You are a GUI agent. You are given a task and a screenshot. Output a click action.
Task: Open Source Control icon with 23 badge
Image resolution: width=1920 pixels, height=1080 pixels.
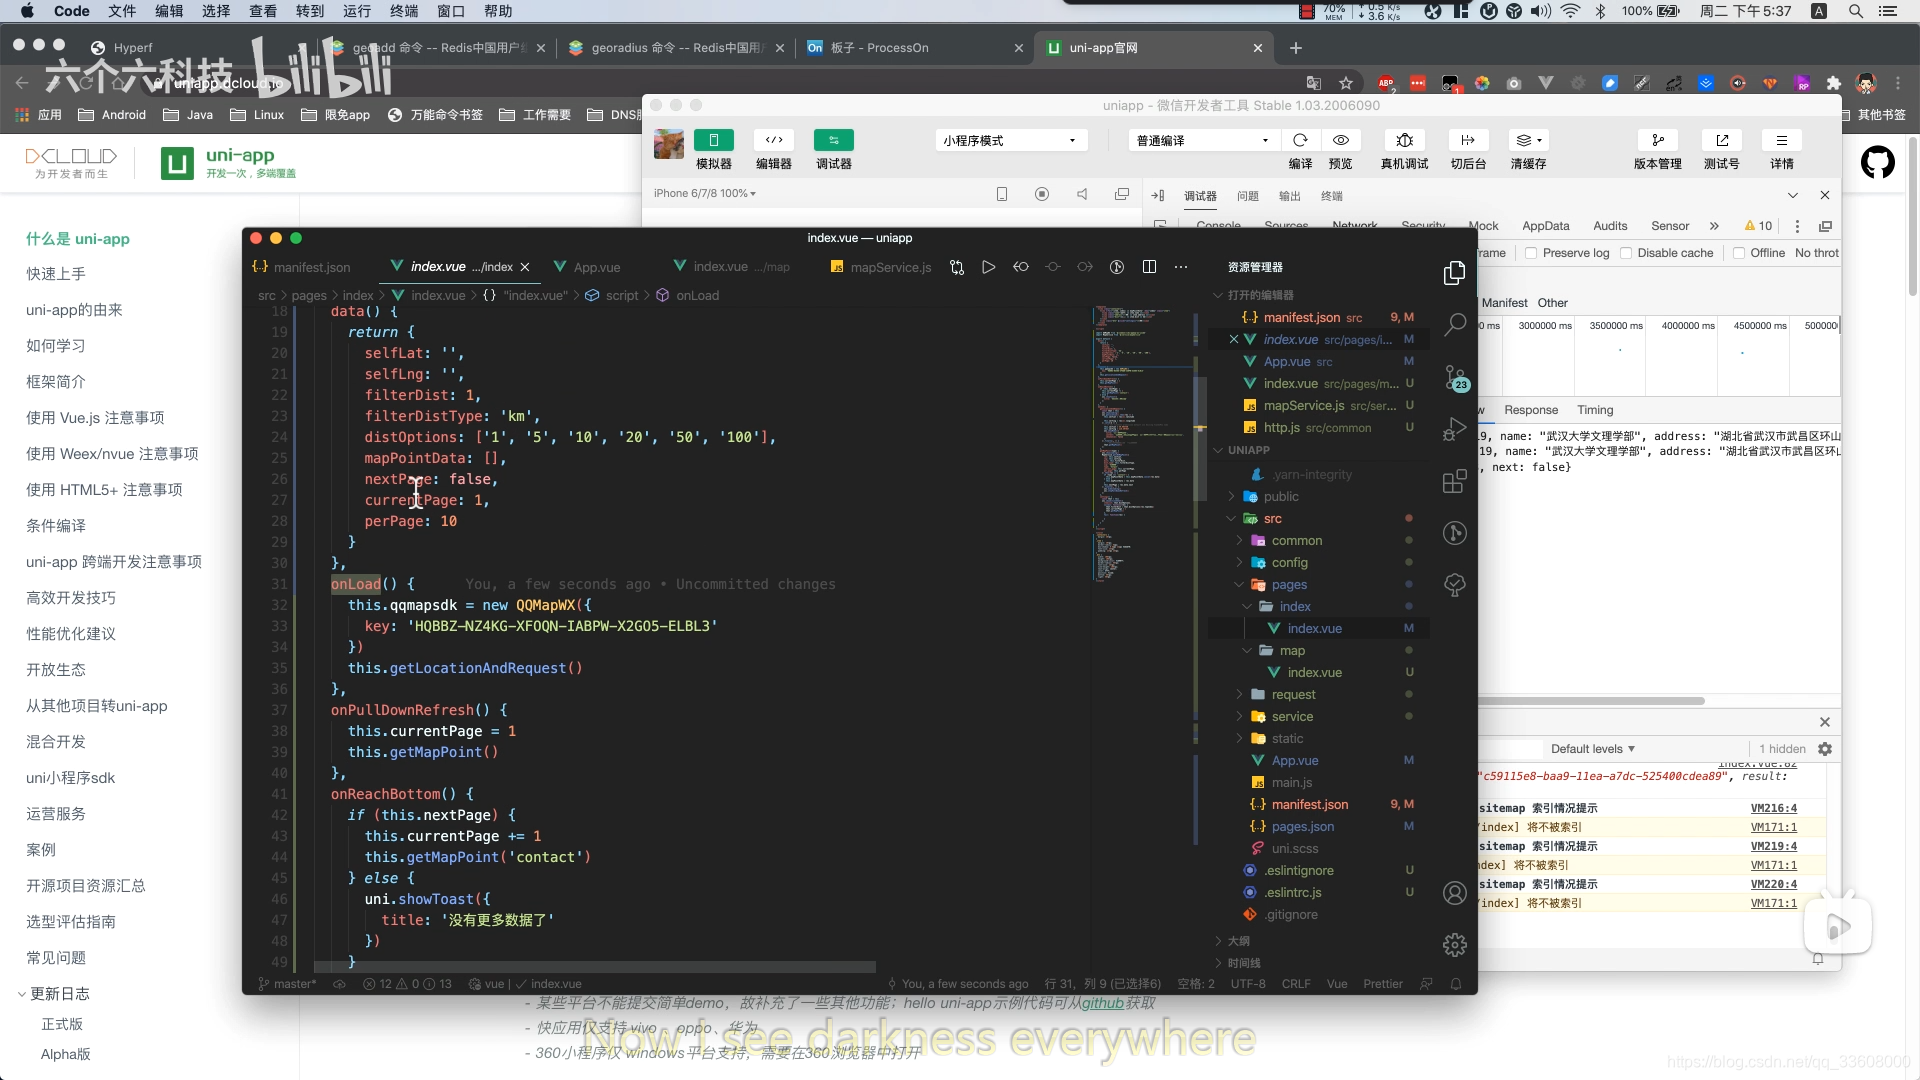[1455, 378]
